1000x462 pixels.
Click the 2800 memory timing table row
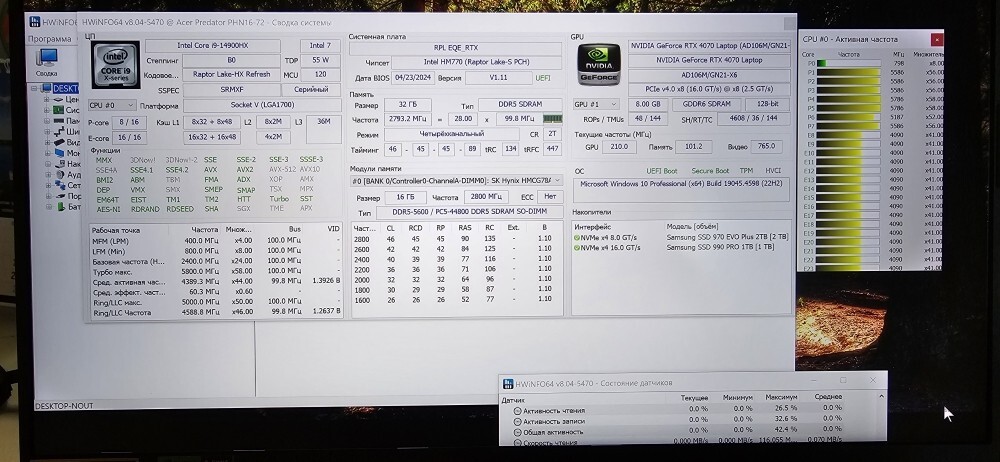pyautogui.click(x=457, y=239)
